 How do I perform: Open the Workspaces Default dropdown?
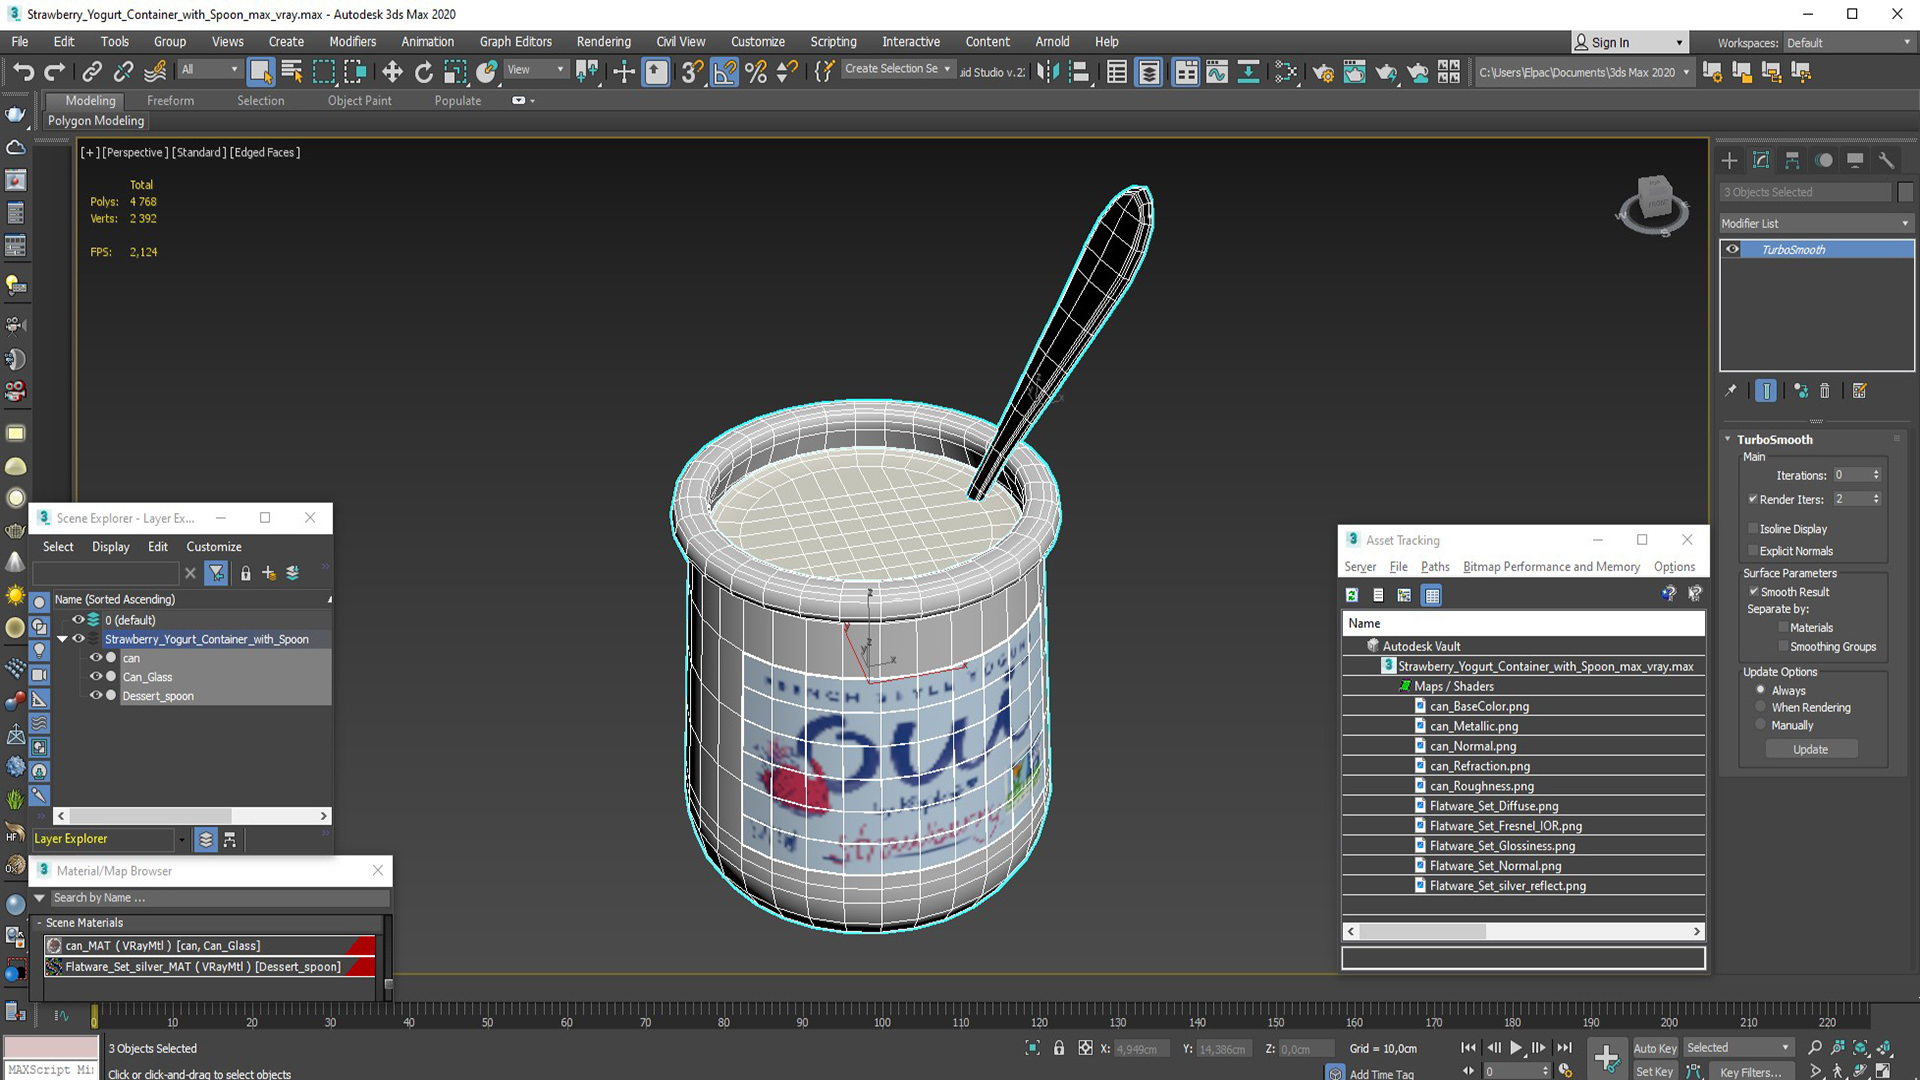click(1848, 42)
